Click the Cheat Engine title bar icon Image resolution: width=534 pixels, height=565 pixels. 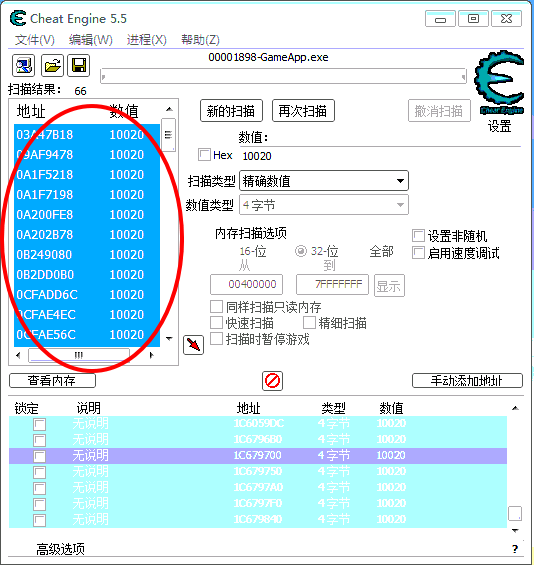(18, 18)
